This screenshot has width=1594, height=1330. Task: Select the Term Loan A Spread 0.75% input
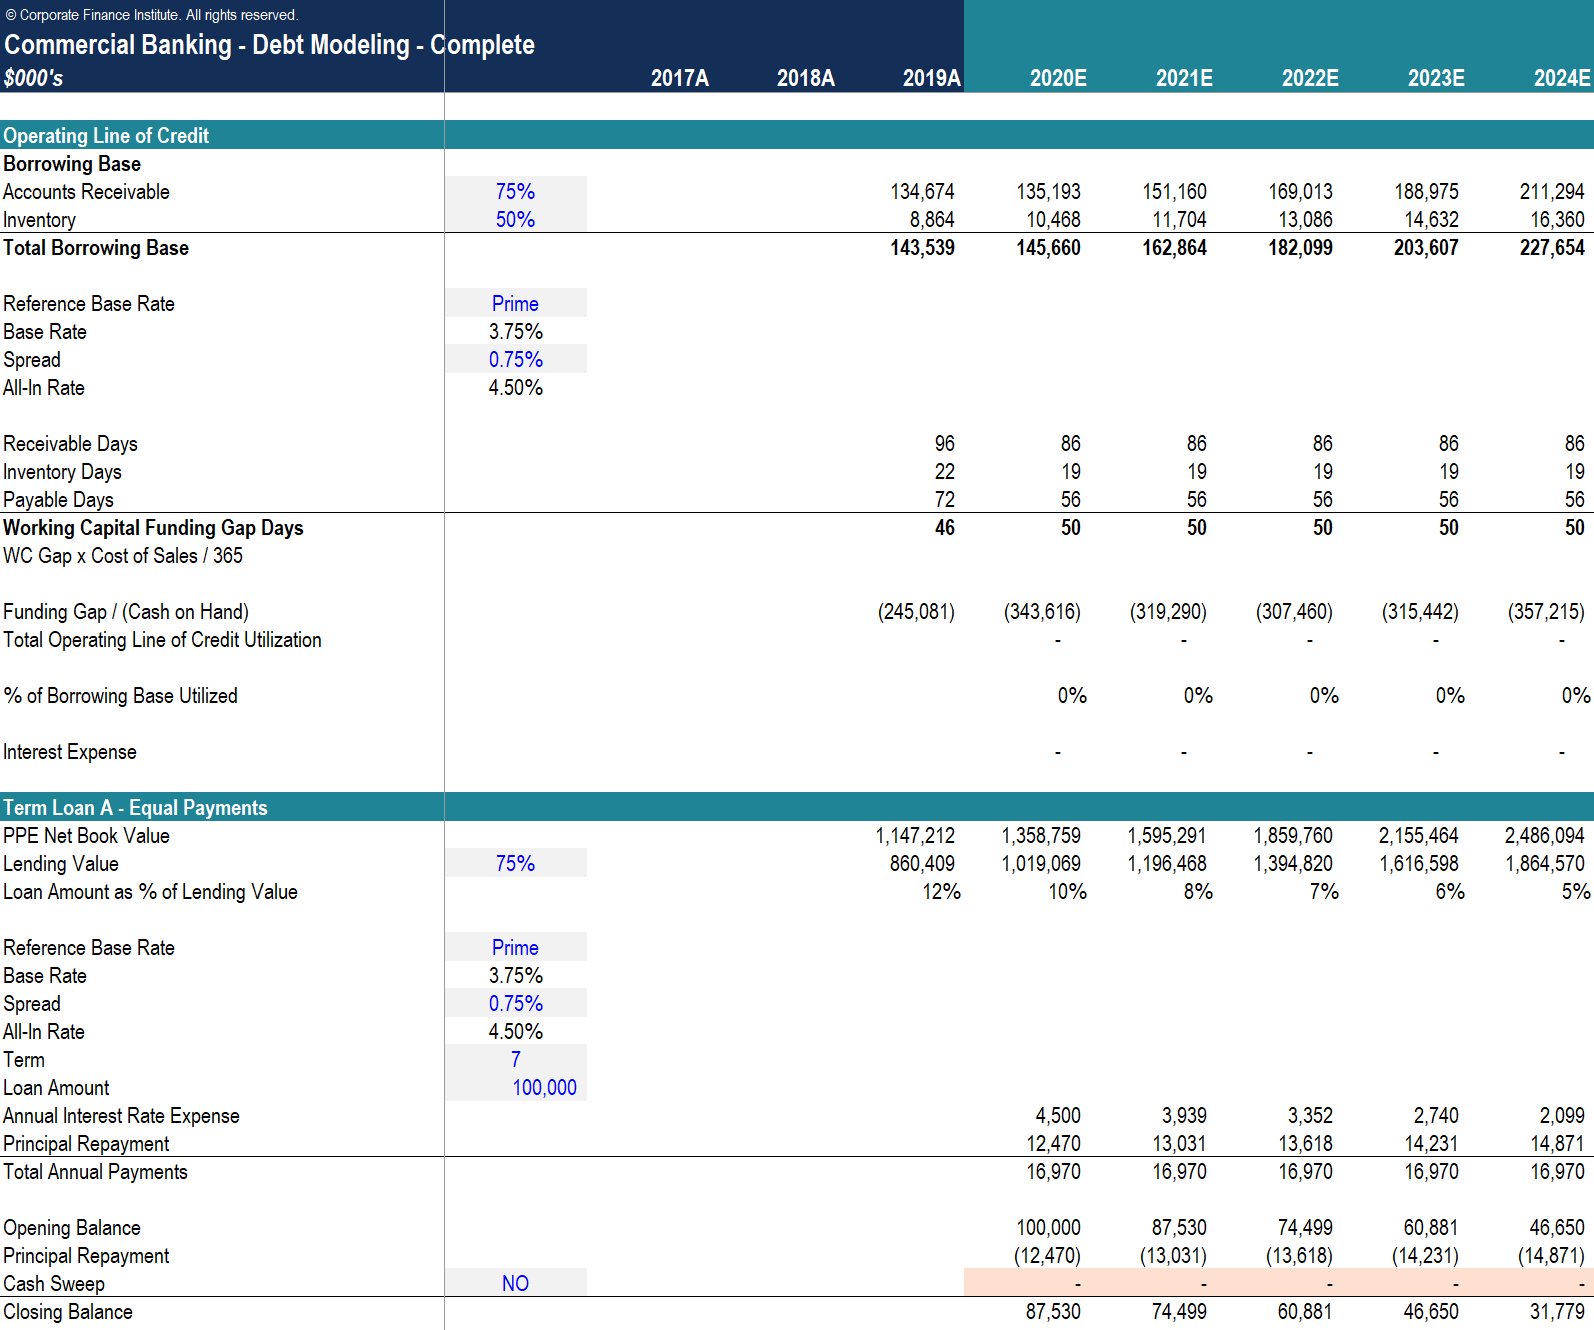click(x=515, y=1003)
